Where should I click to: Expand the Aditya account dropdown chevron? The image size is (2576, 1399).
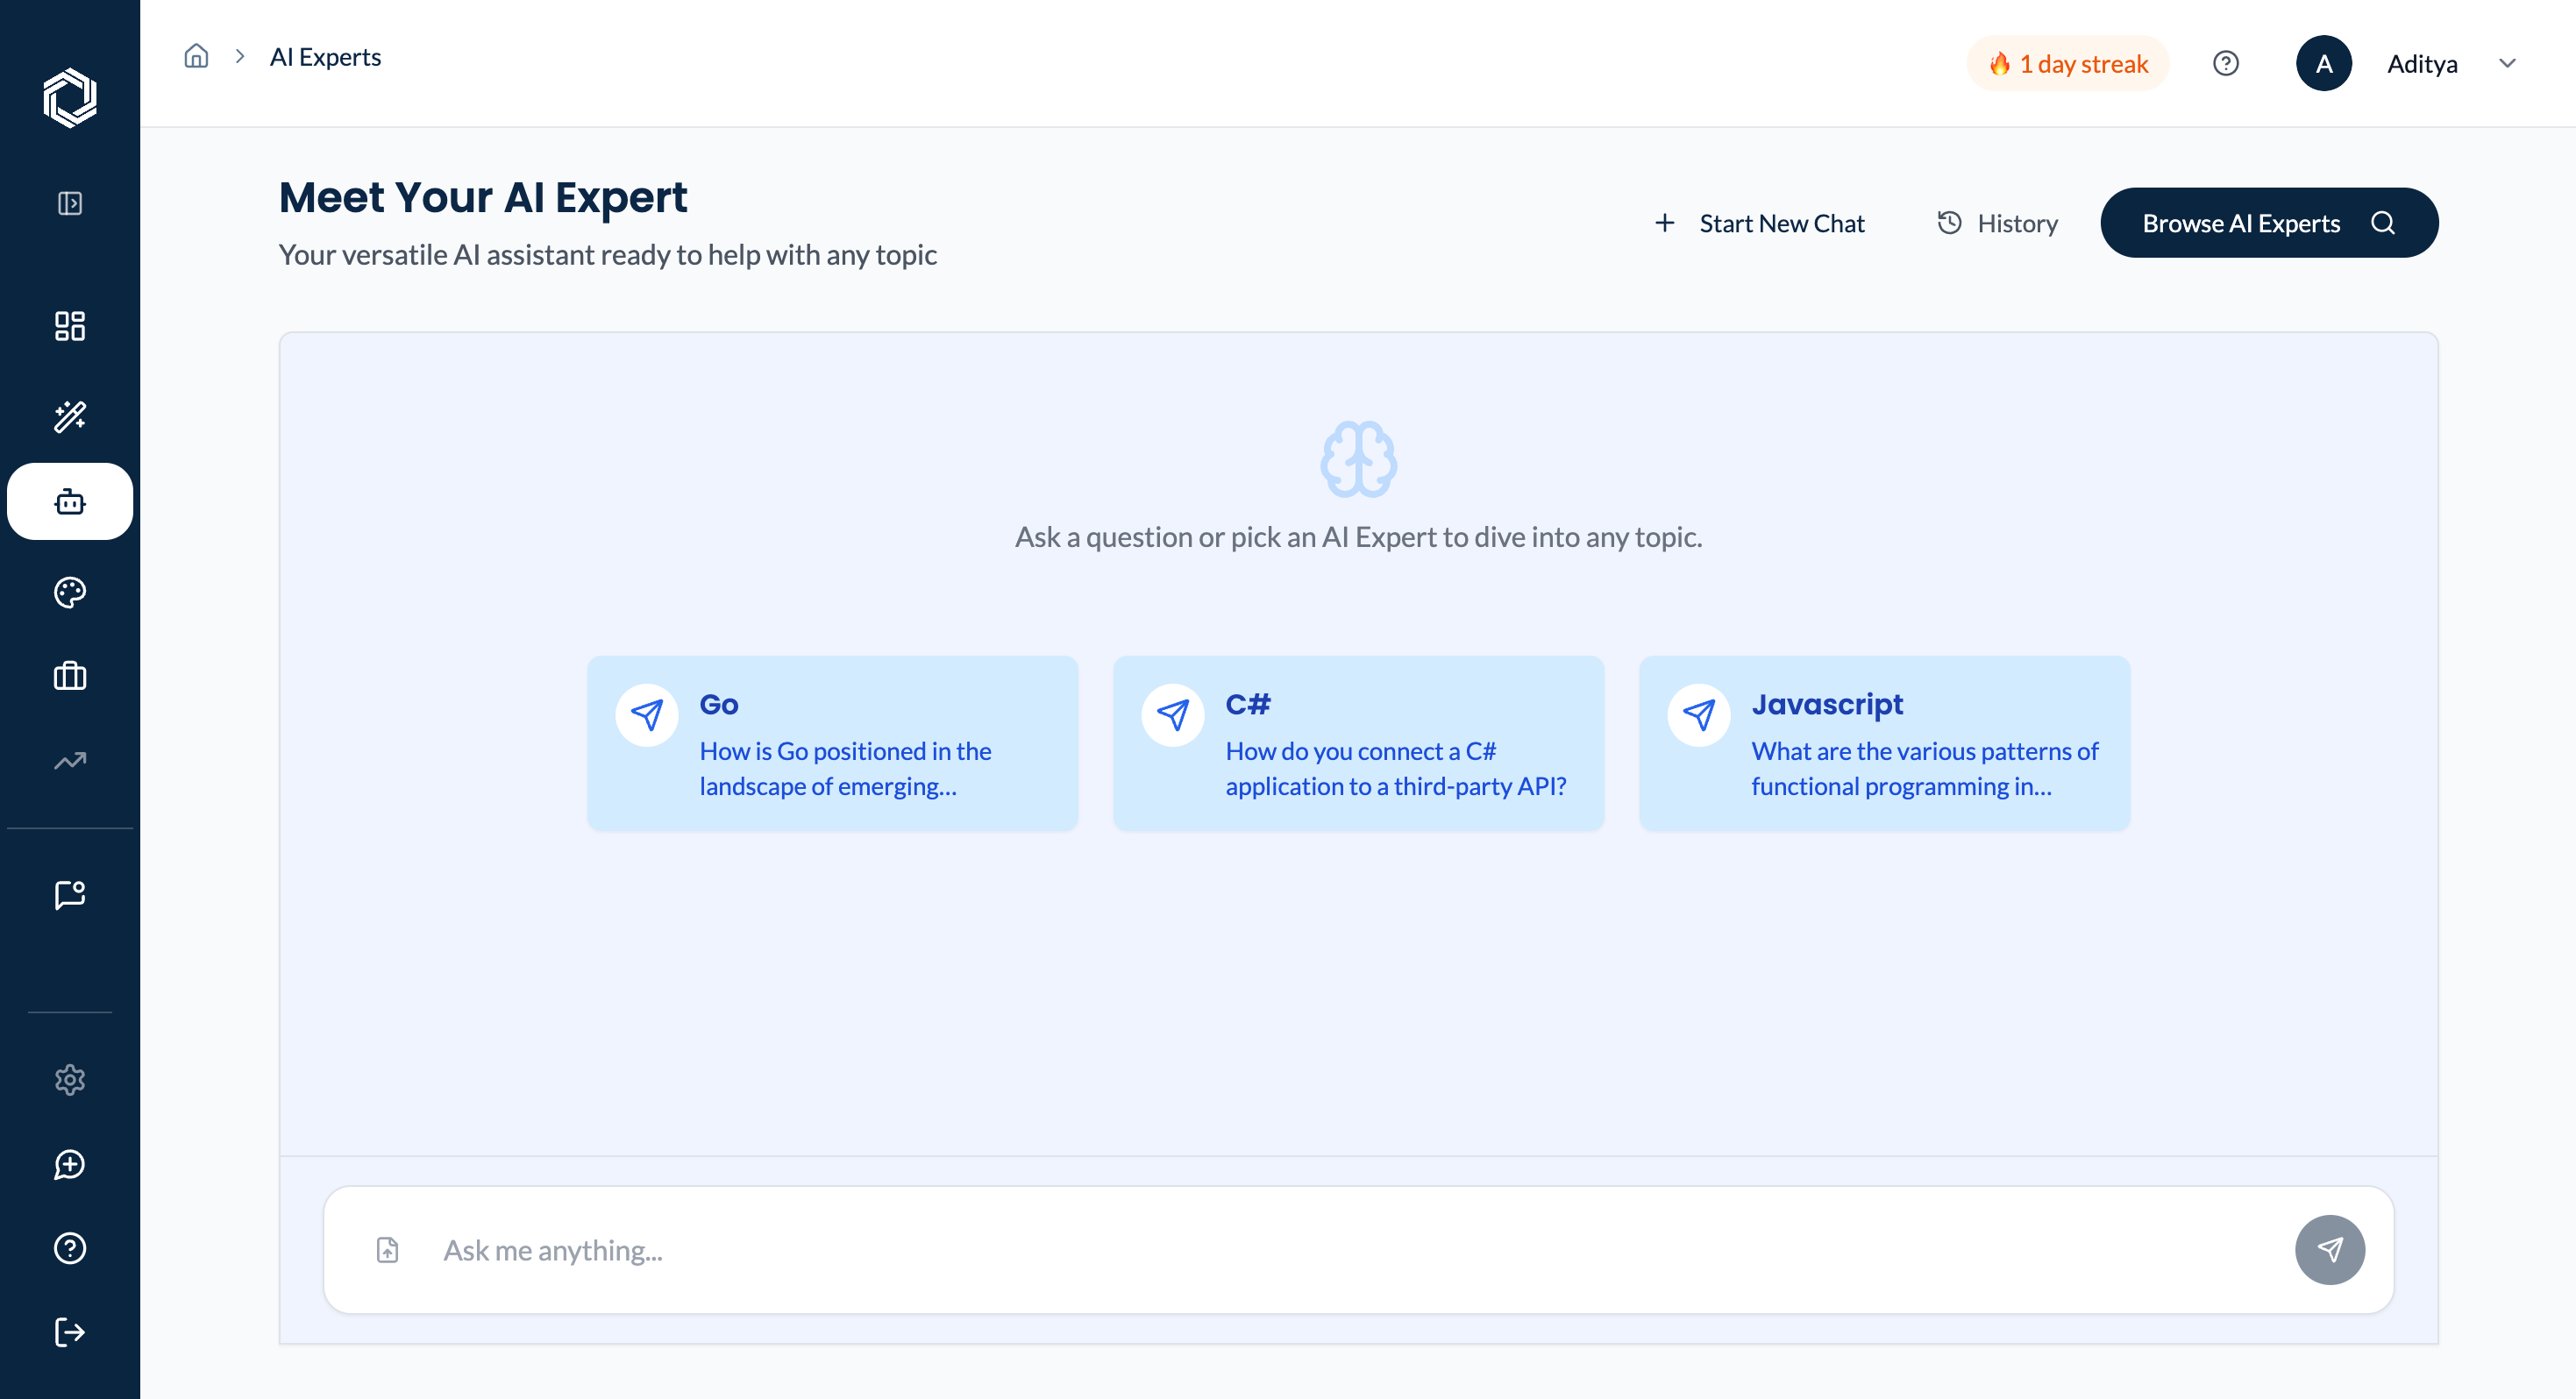click(2507, 64)
